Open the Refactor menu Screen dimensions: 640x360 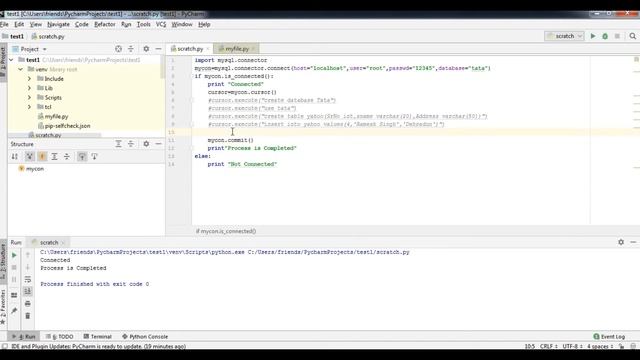(105, 24)
